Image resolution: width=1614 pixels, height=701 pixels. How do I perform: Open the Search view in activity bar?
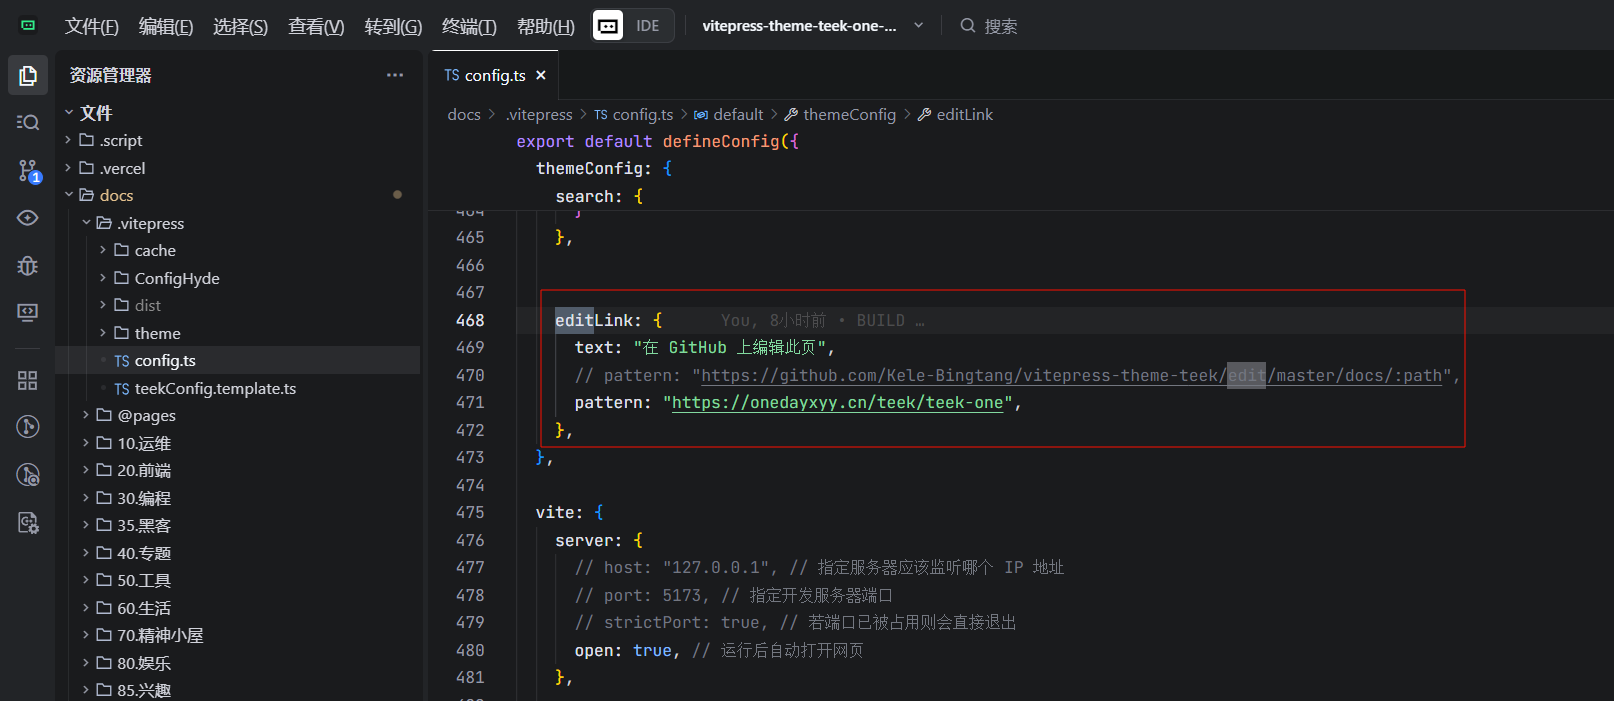click(x=28, y=122)
